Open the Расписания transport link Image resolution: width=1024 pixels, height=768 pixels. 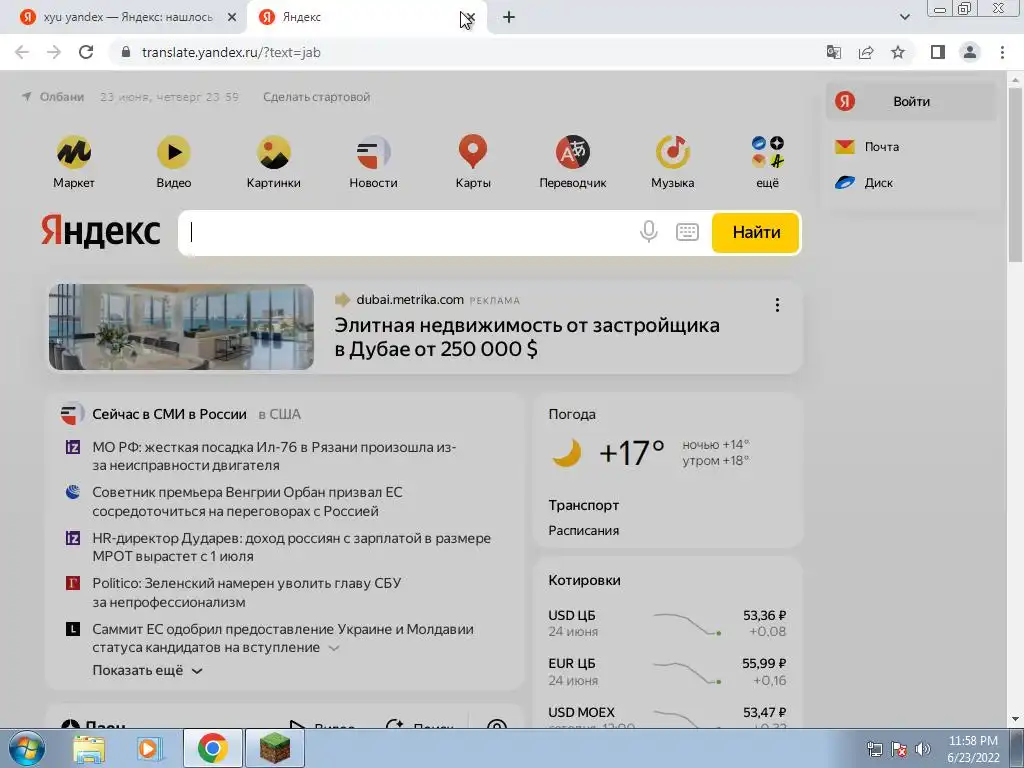583,530
